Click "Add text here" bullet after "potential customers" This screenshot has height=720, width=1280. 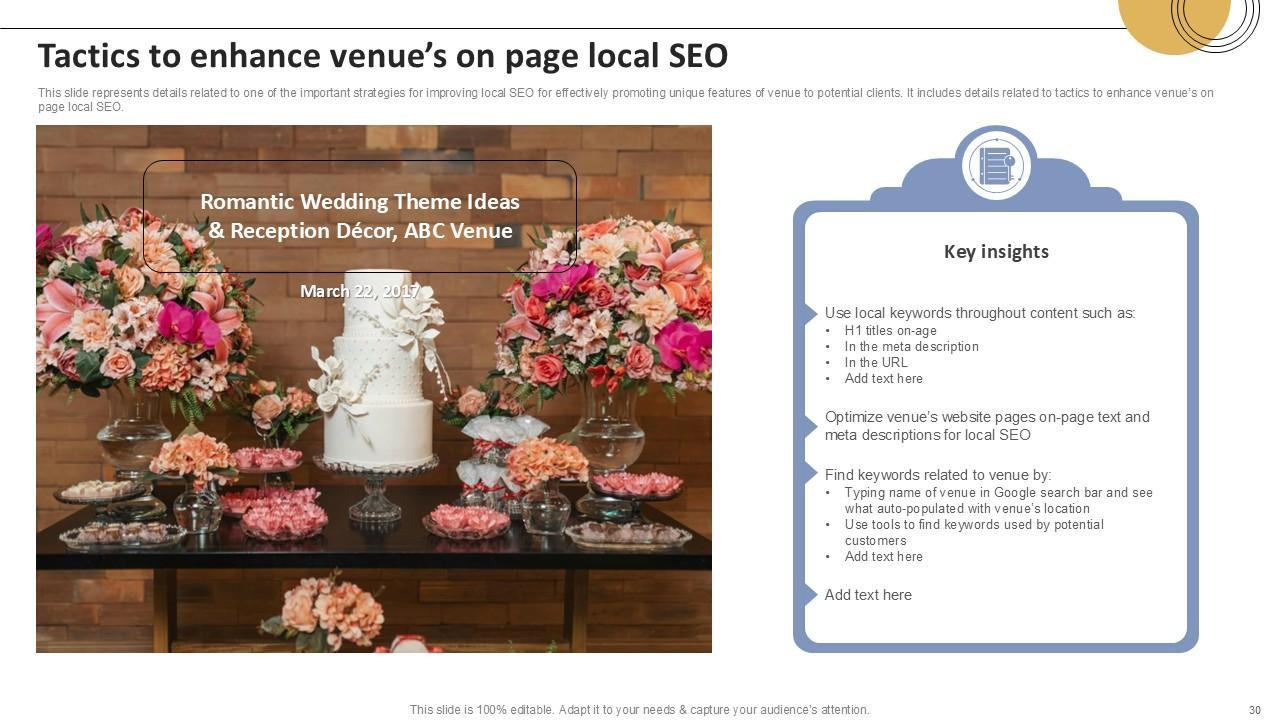(883, 557)
